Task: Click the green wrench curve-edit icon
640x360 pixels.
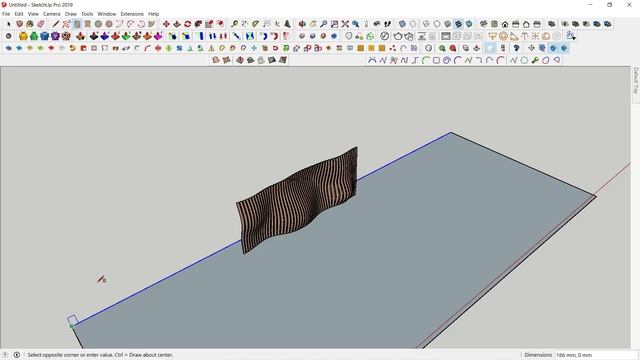Action: click(x=535, y=60)
